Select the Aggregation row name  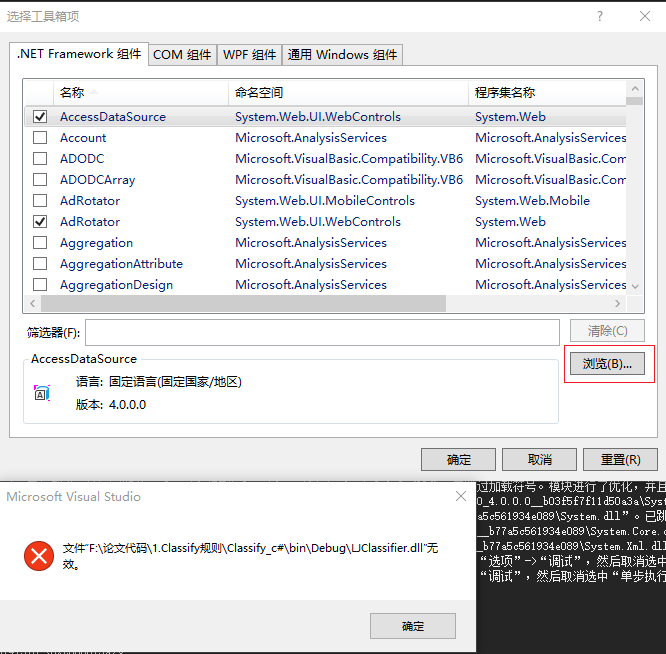coord(96,242)
